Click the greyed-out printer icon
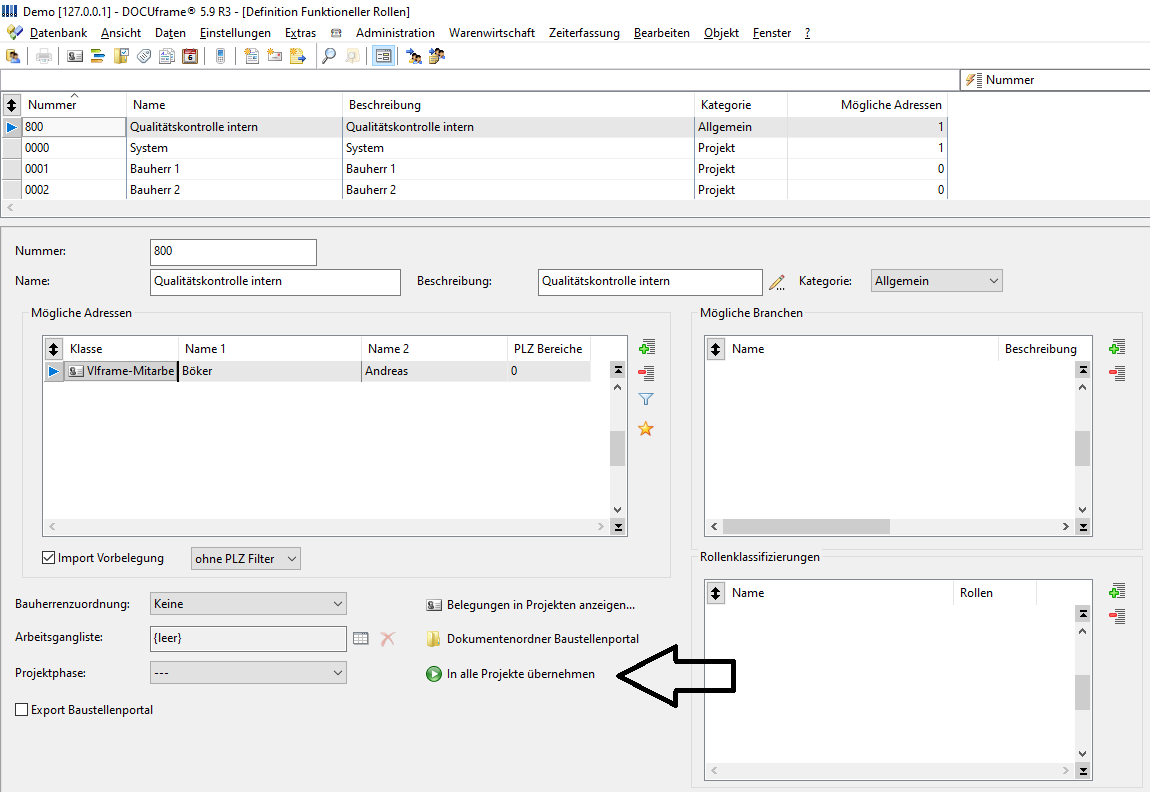 tap(44, 56)
